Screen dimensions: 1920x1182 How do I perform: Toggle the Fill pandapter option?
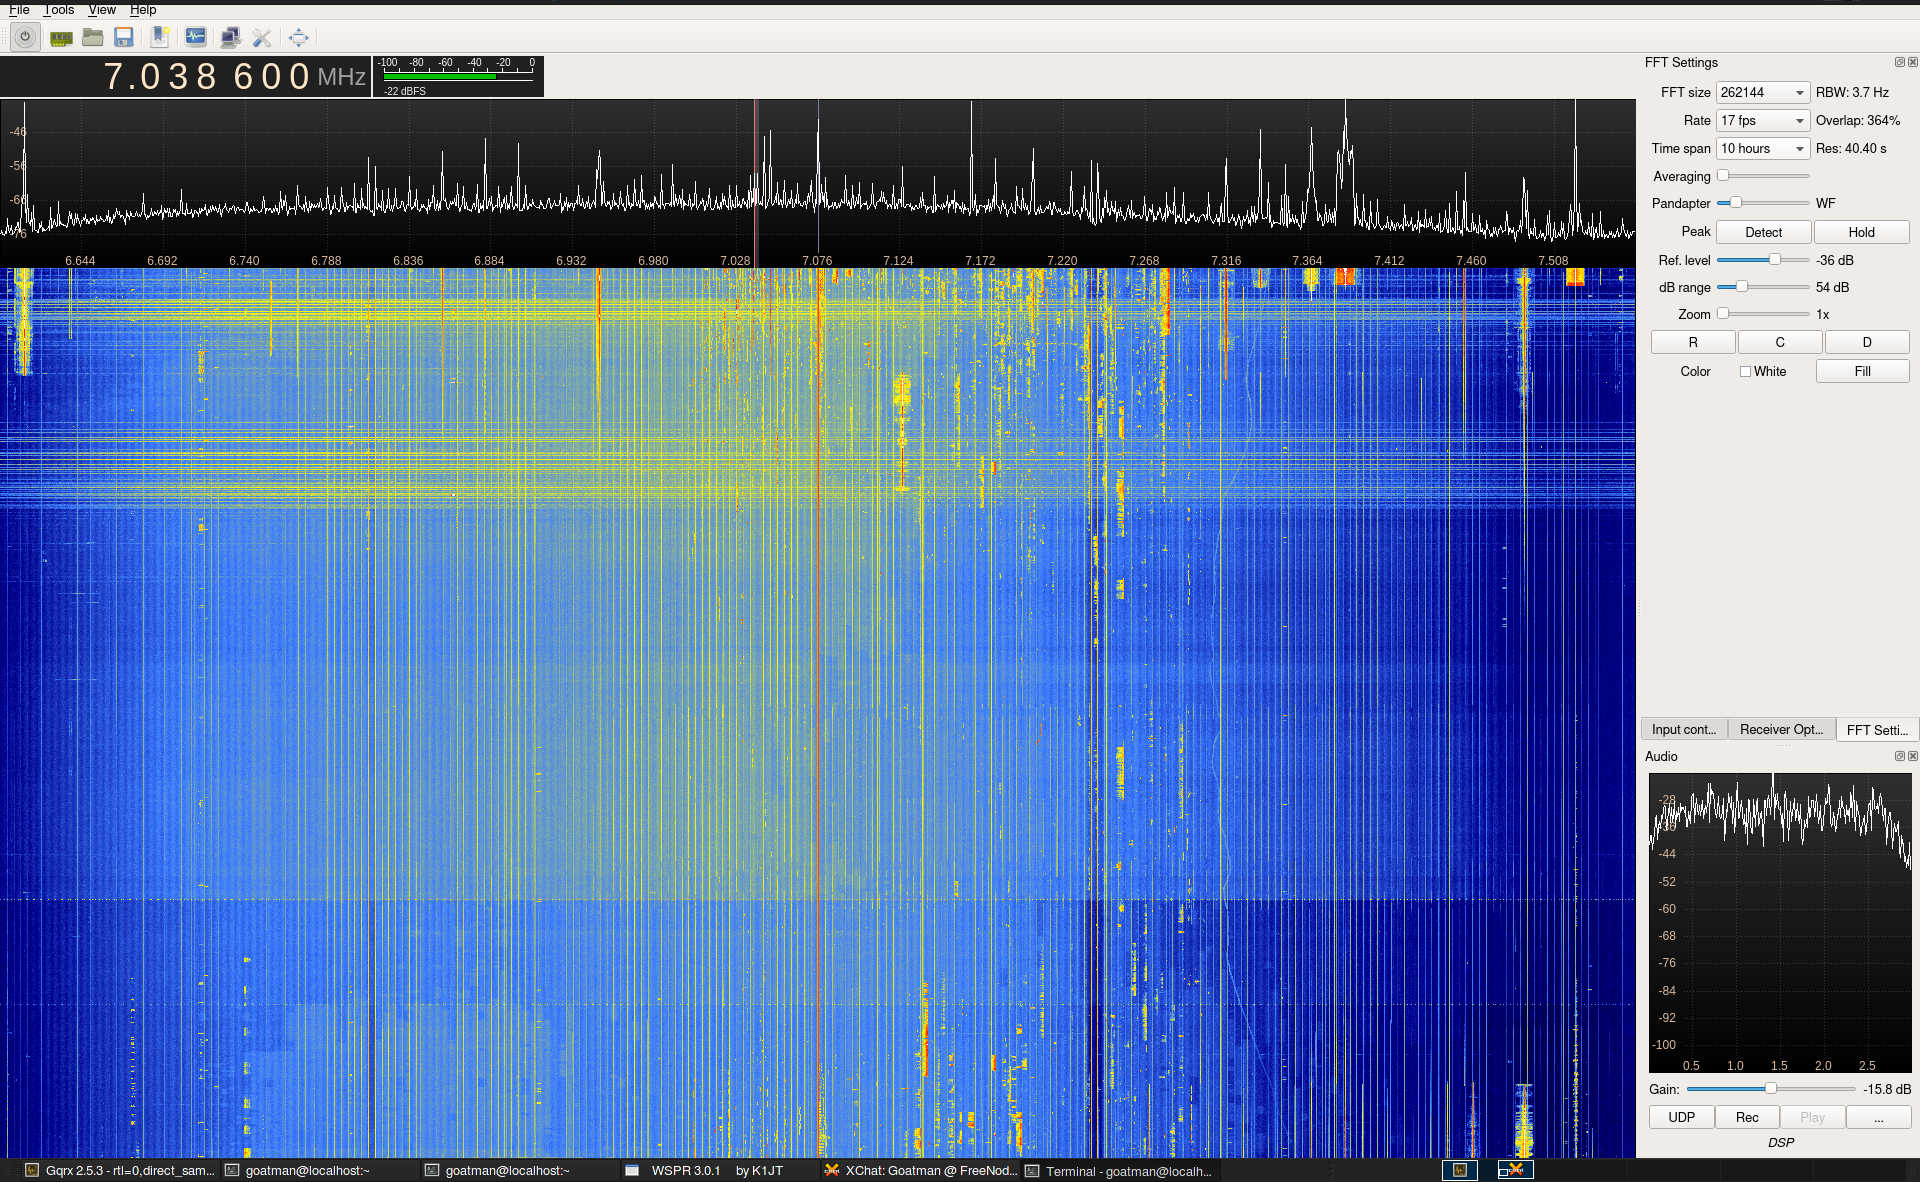click(1862, 371)
